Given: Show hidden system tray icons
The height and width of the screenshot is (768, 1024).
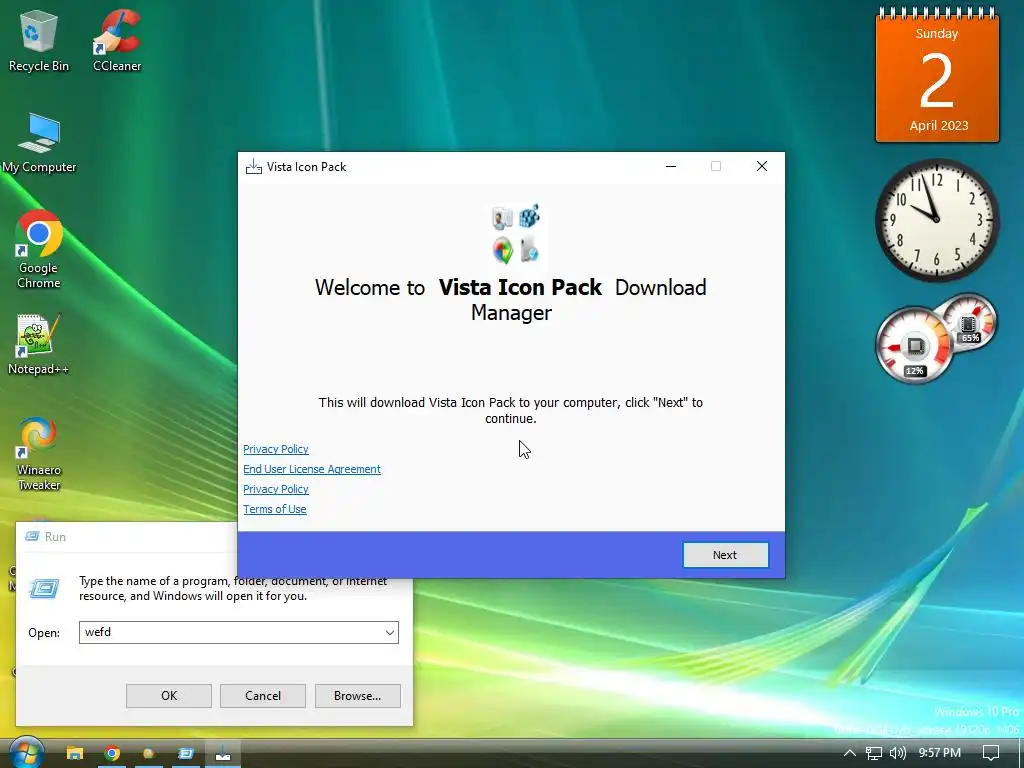Looking at the screenshot, I should 849,753.
